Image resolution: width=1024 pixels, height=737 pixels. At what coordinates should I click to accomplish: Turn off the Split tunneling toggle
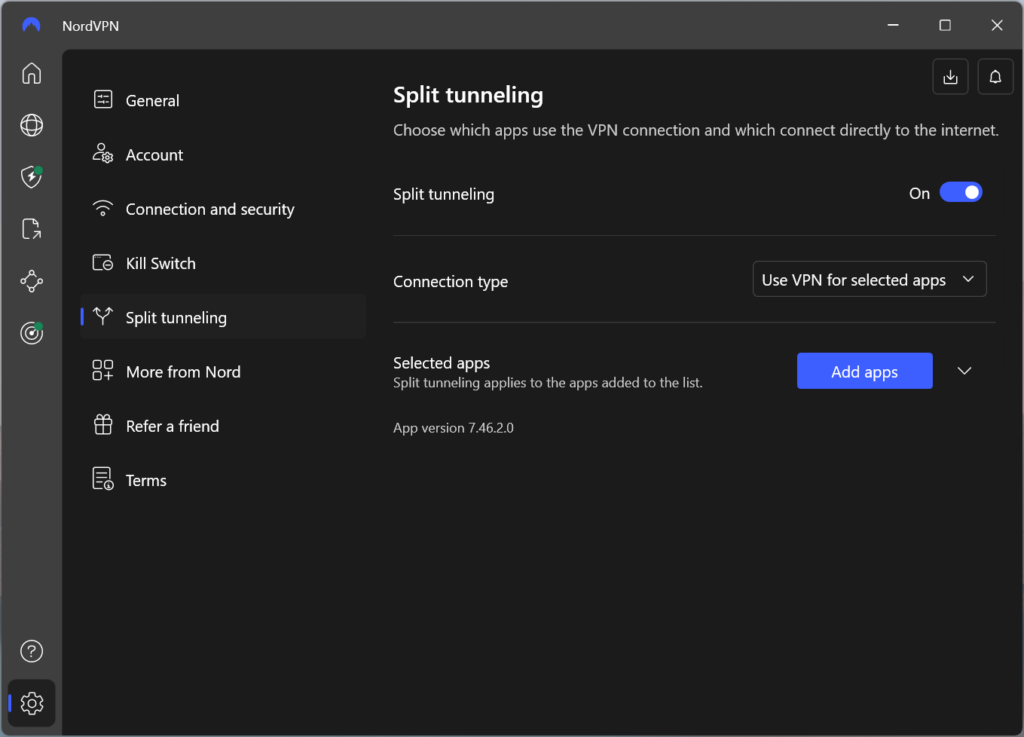[x=961, y=193]
